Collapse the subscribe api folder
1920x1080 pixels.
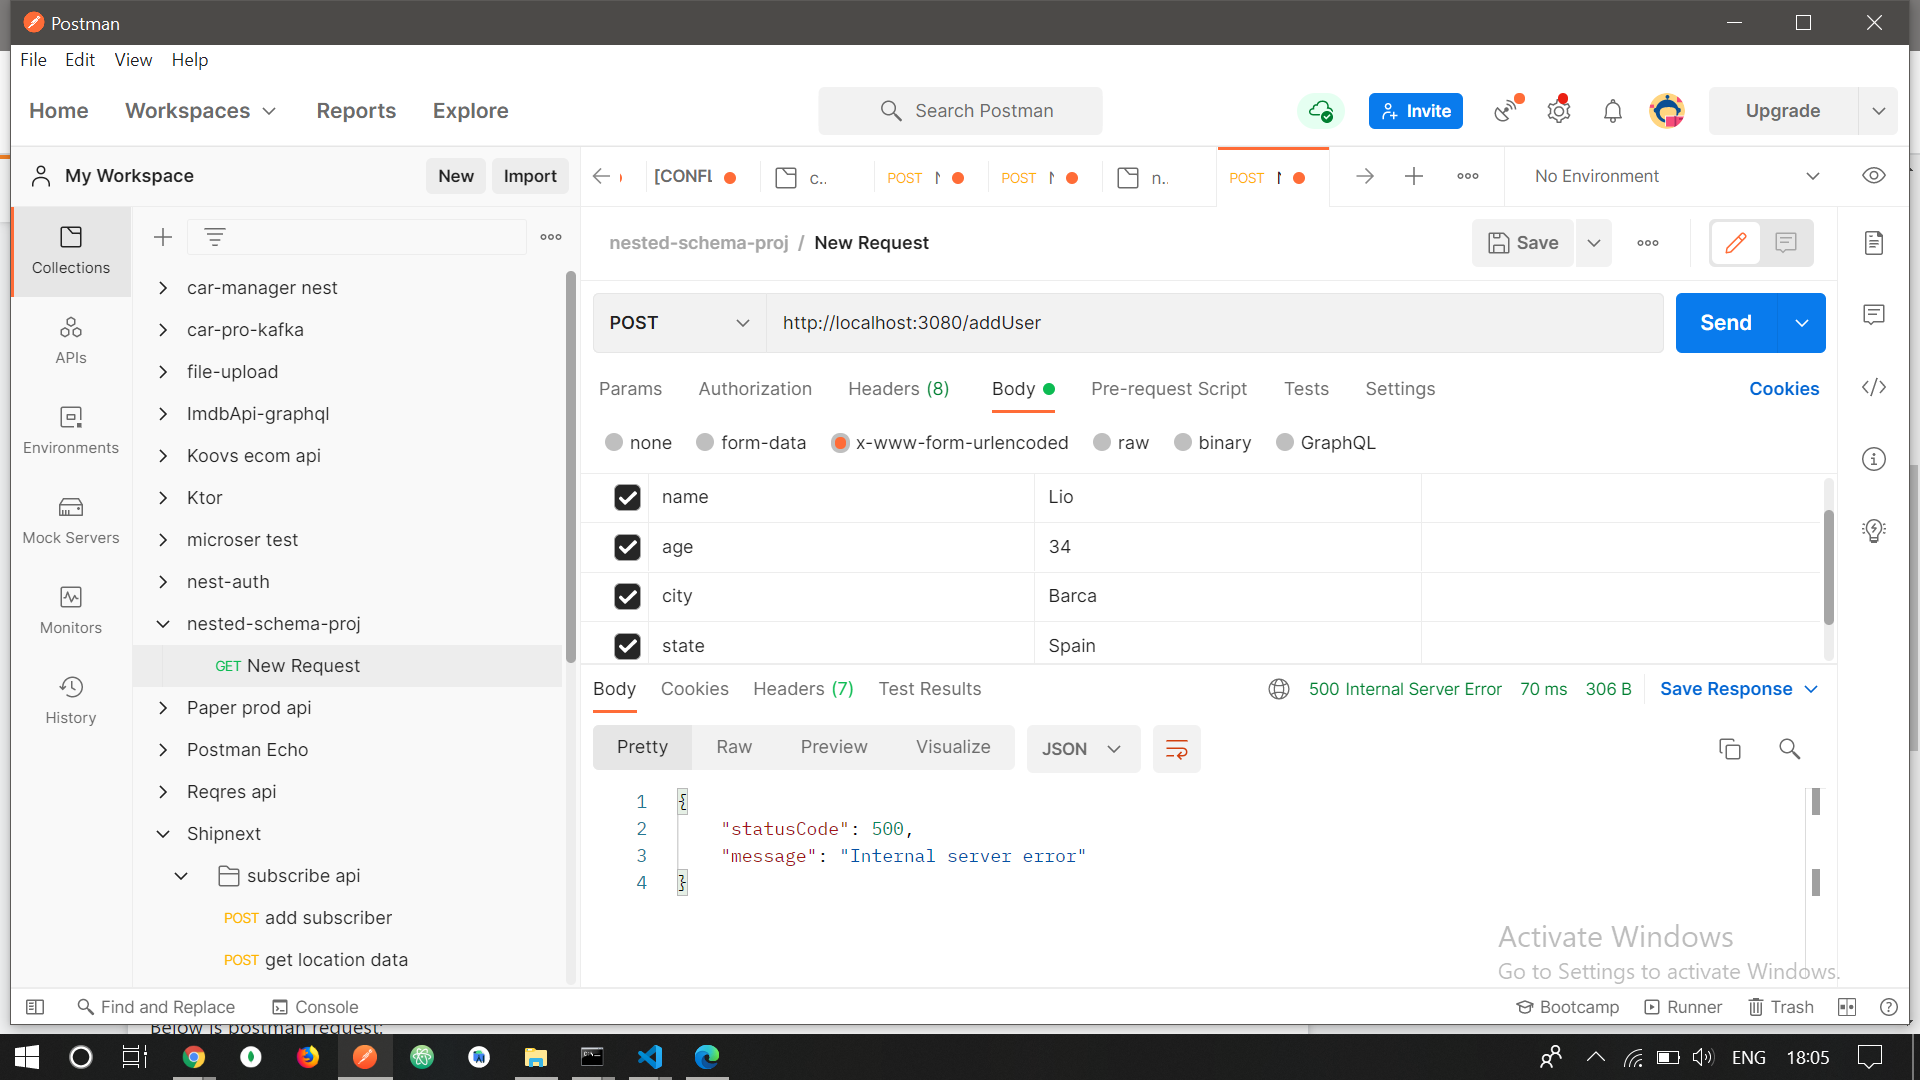[181, 876]
